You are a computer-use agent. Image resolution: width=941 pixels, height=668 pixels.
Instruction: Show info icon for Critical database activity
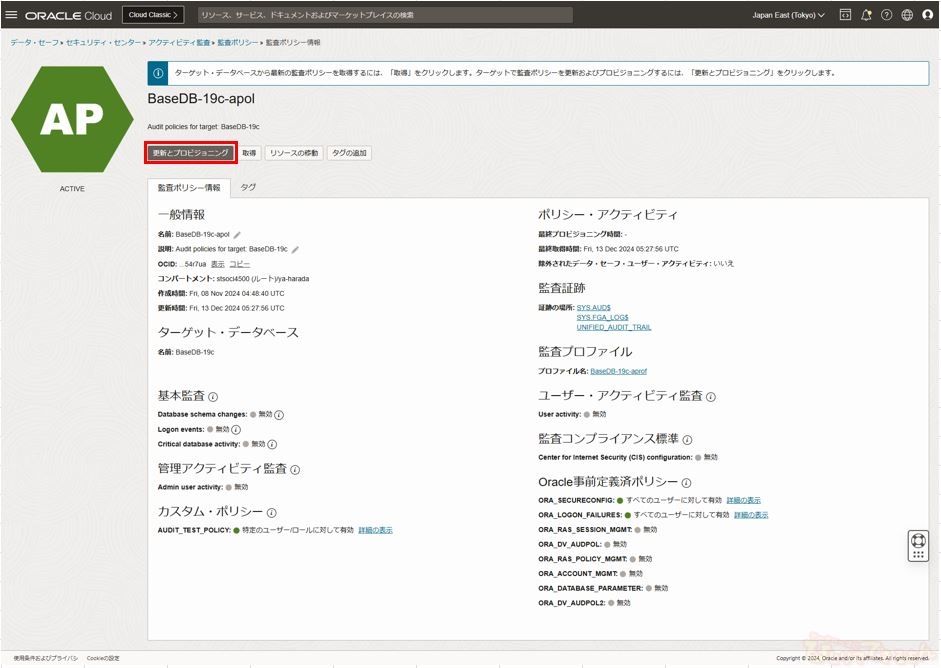point(272,445)
